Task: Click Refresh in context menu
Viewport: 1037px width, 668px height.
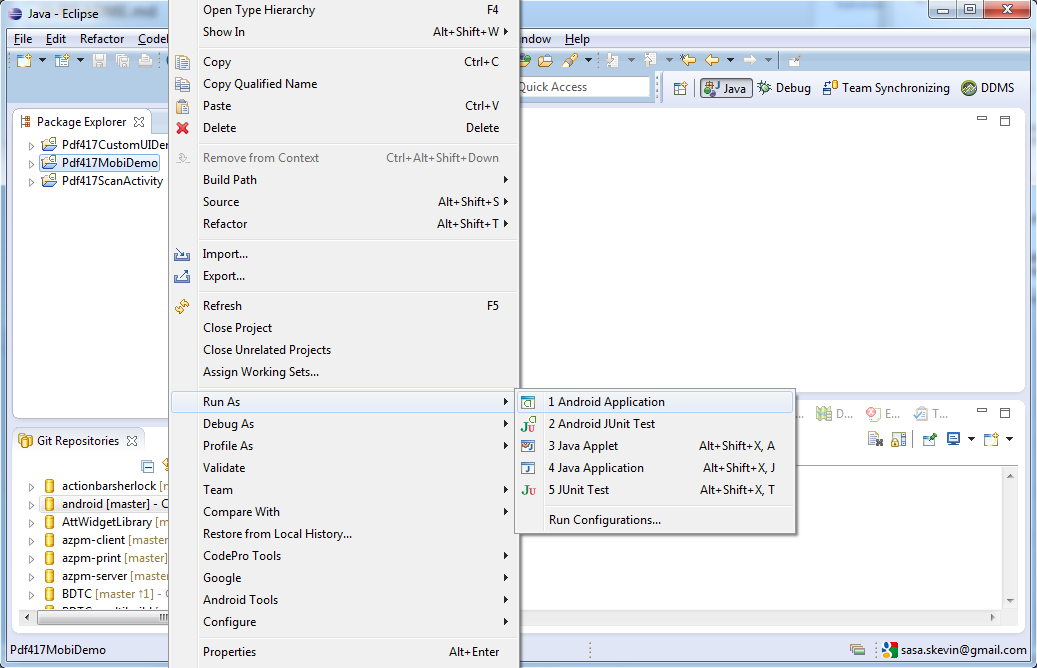Action: pos(343,306)
